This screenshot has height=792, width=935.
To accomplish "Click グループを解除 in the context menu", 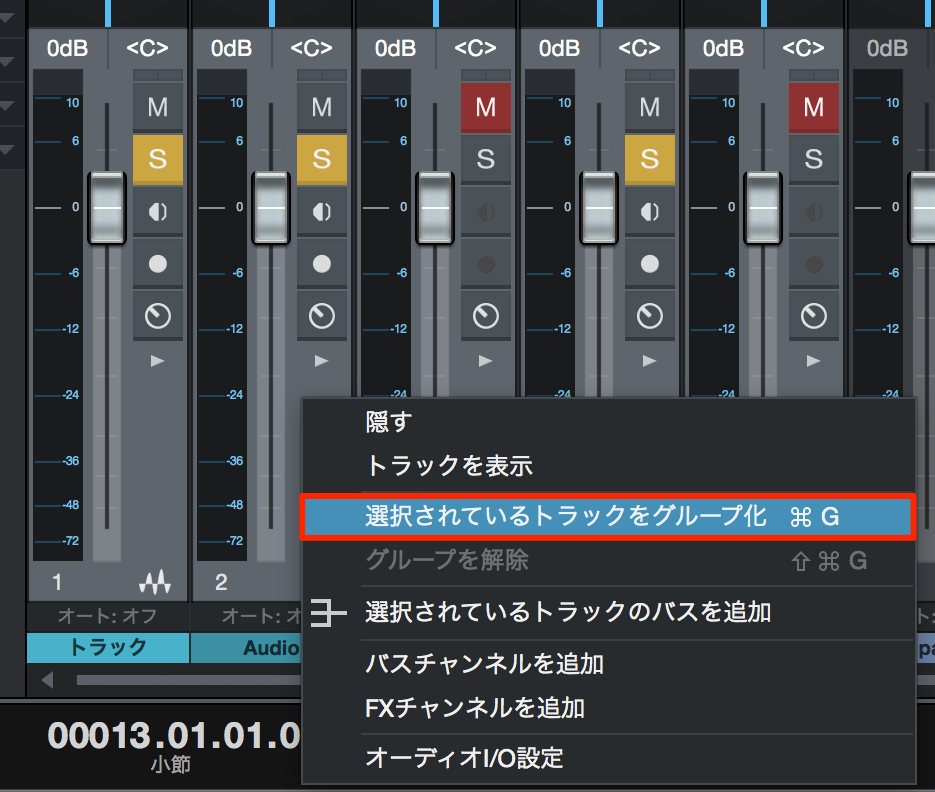I will coord(608,561).
